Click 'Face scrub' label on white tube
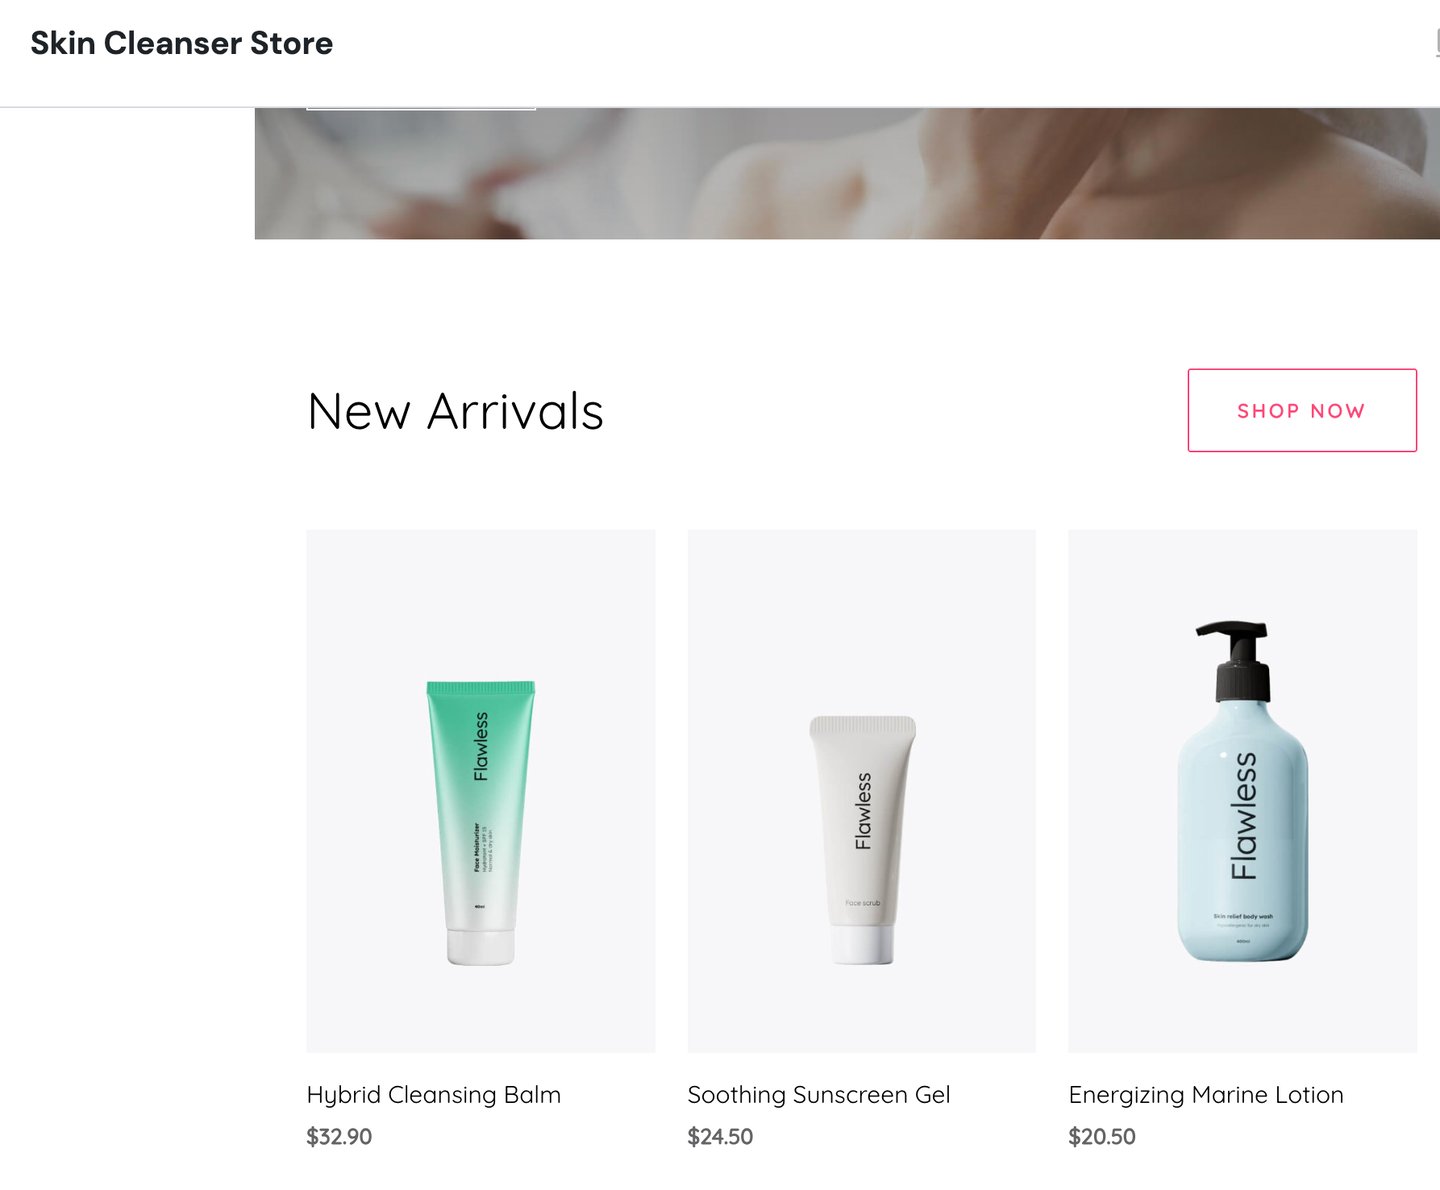Viewport: 1440px width, 1190px height. tap(863, 903)
